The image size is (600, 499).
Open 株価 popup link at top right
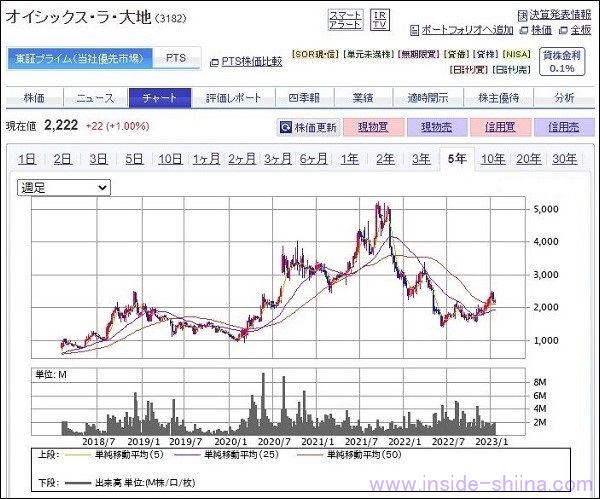coord(541,30)
